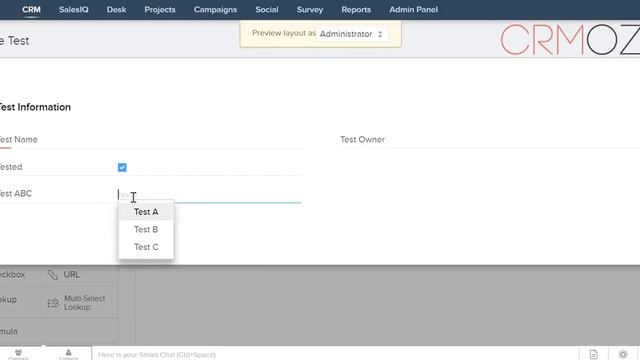
Task: Open Campaigns in top navigation
Action: 215,9
